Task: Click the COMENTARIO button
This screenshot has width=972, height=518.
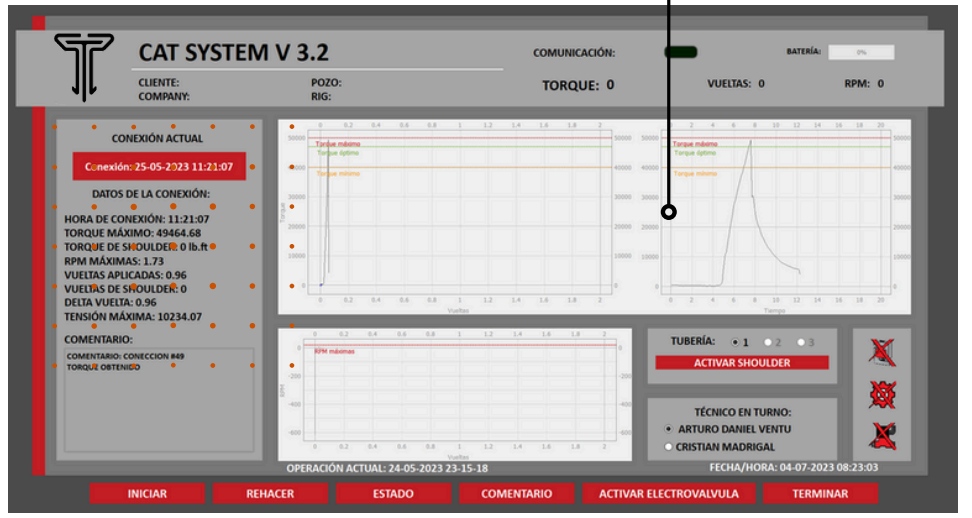Action: tap(516, 493)
